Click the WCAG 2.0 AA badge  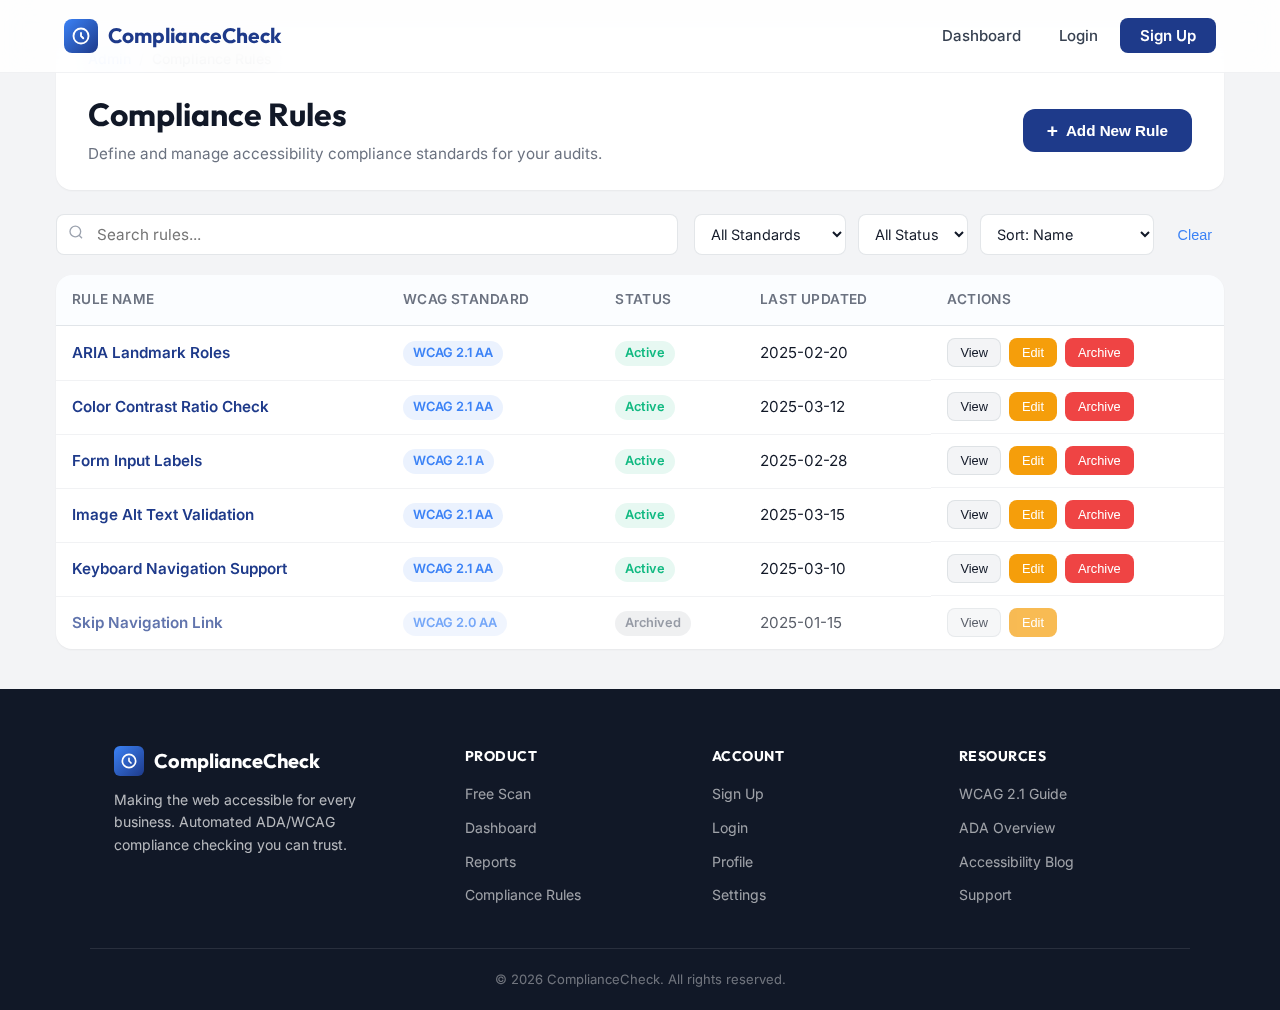(x=455, y=623)
